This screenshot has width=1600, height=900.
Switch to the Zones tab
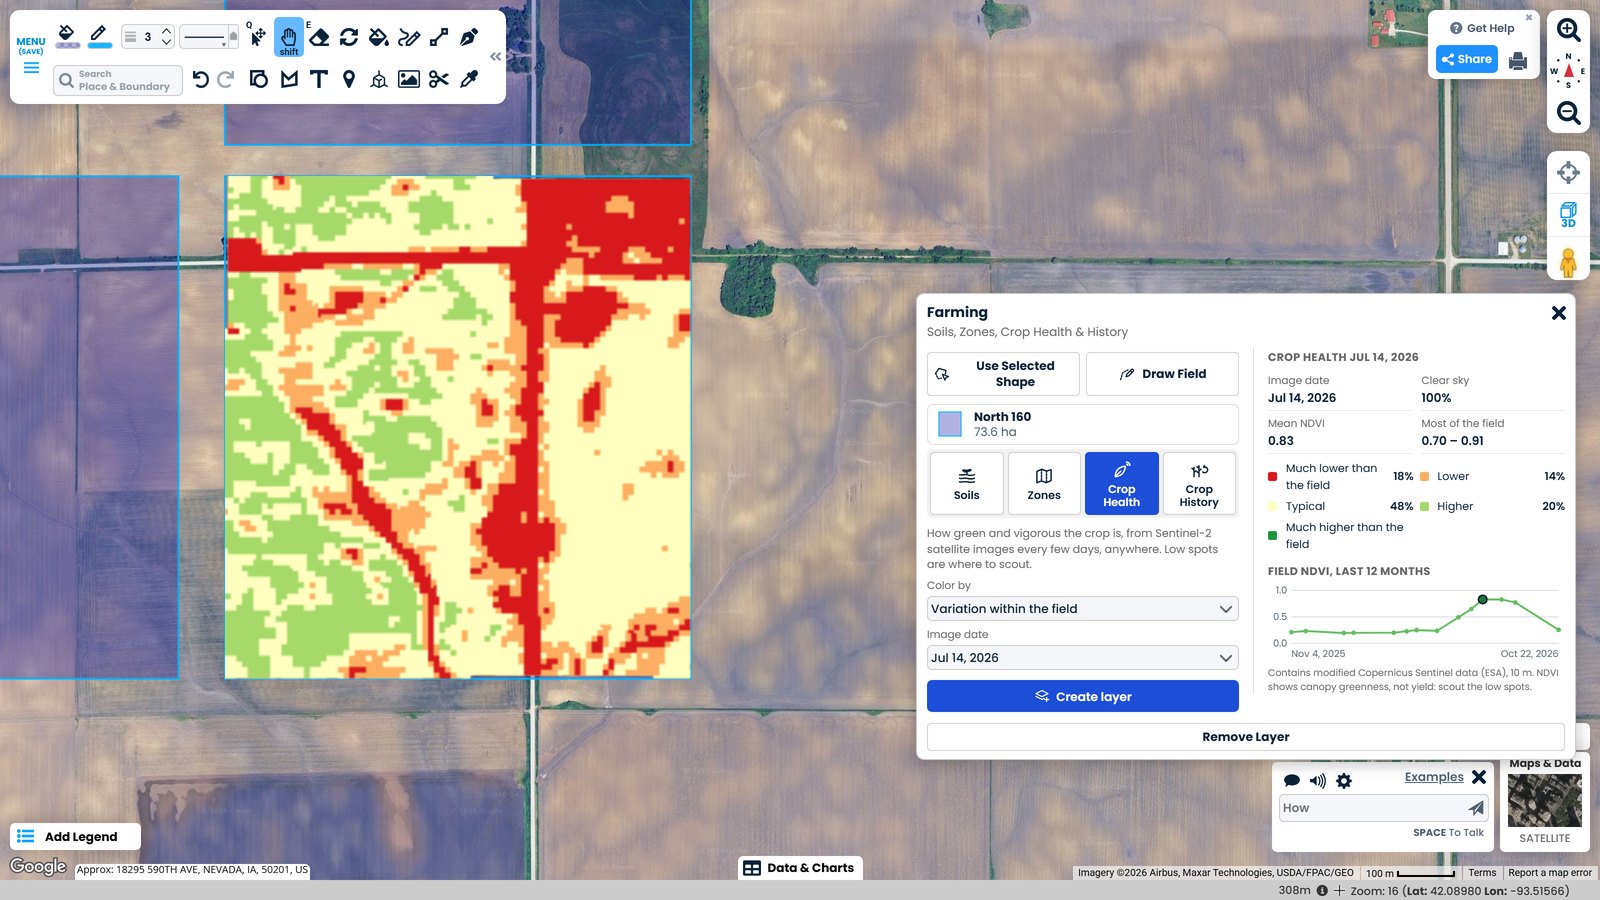click(1044, 483)
